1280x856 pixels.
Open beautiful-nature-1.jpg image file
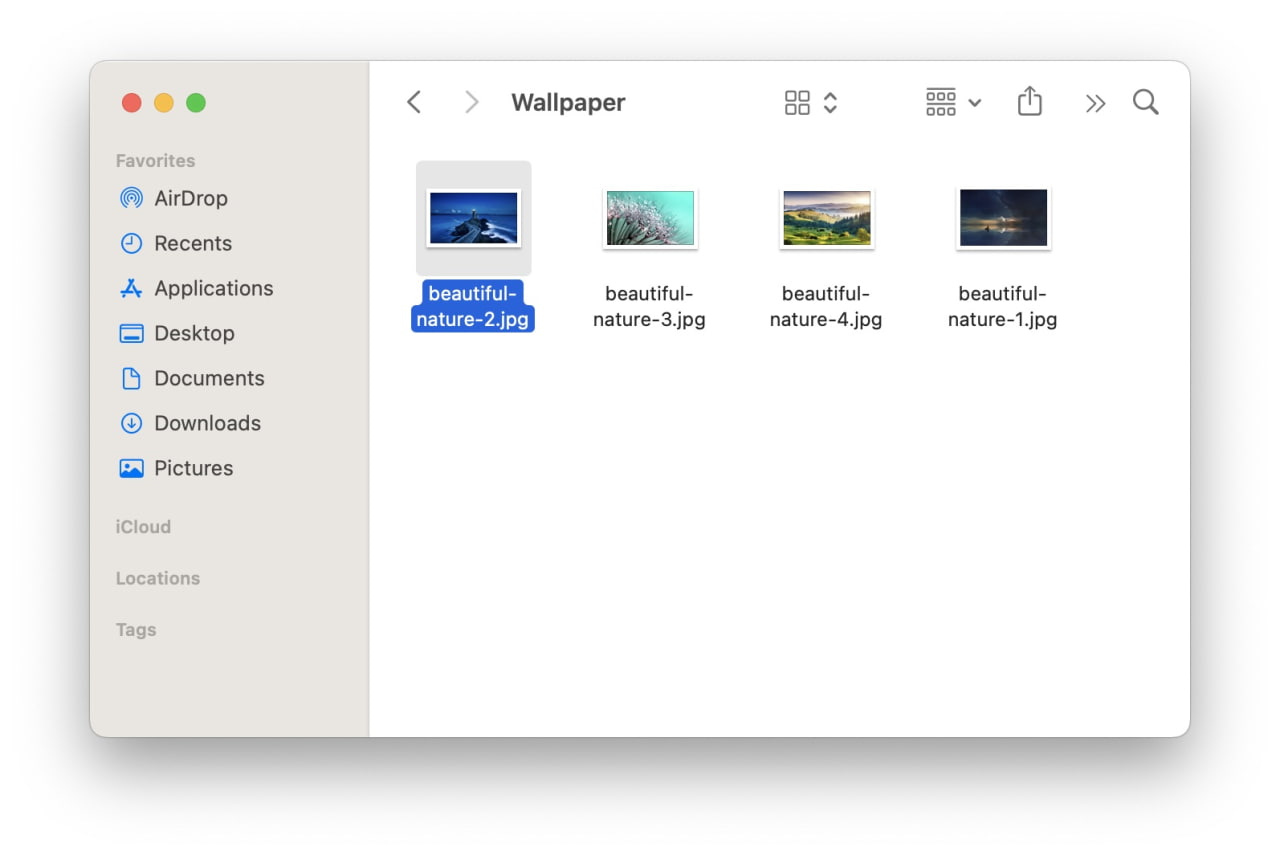point(1003,218)
